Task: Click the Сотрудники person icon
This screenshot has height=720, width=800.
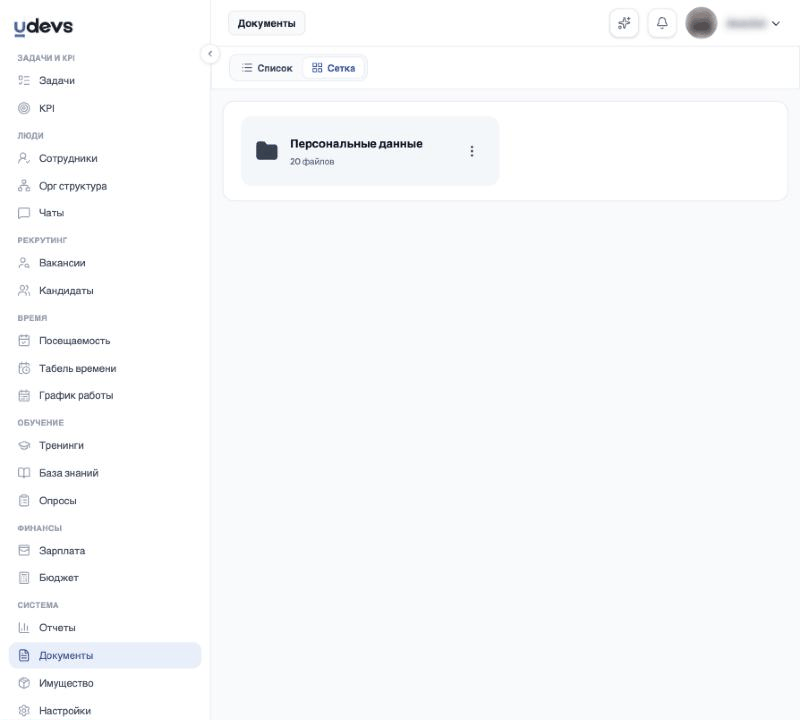Action: [24, 158]
